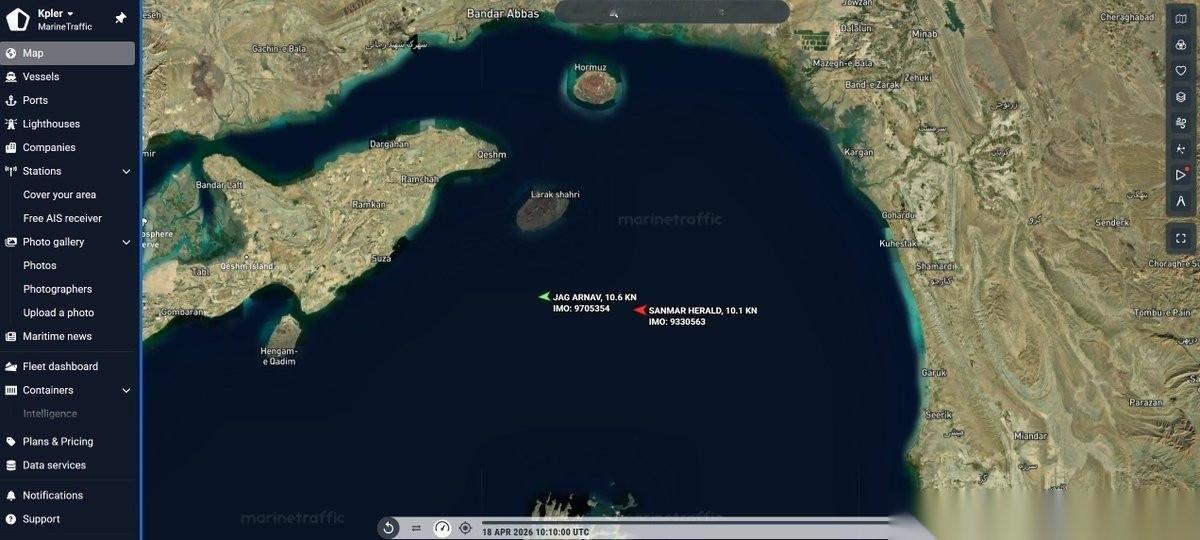Pin the sidebar with the pin icon
The width and height of the screenshot is (1200, 540).
(x=121, y=18)
